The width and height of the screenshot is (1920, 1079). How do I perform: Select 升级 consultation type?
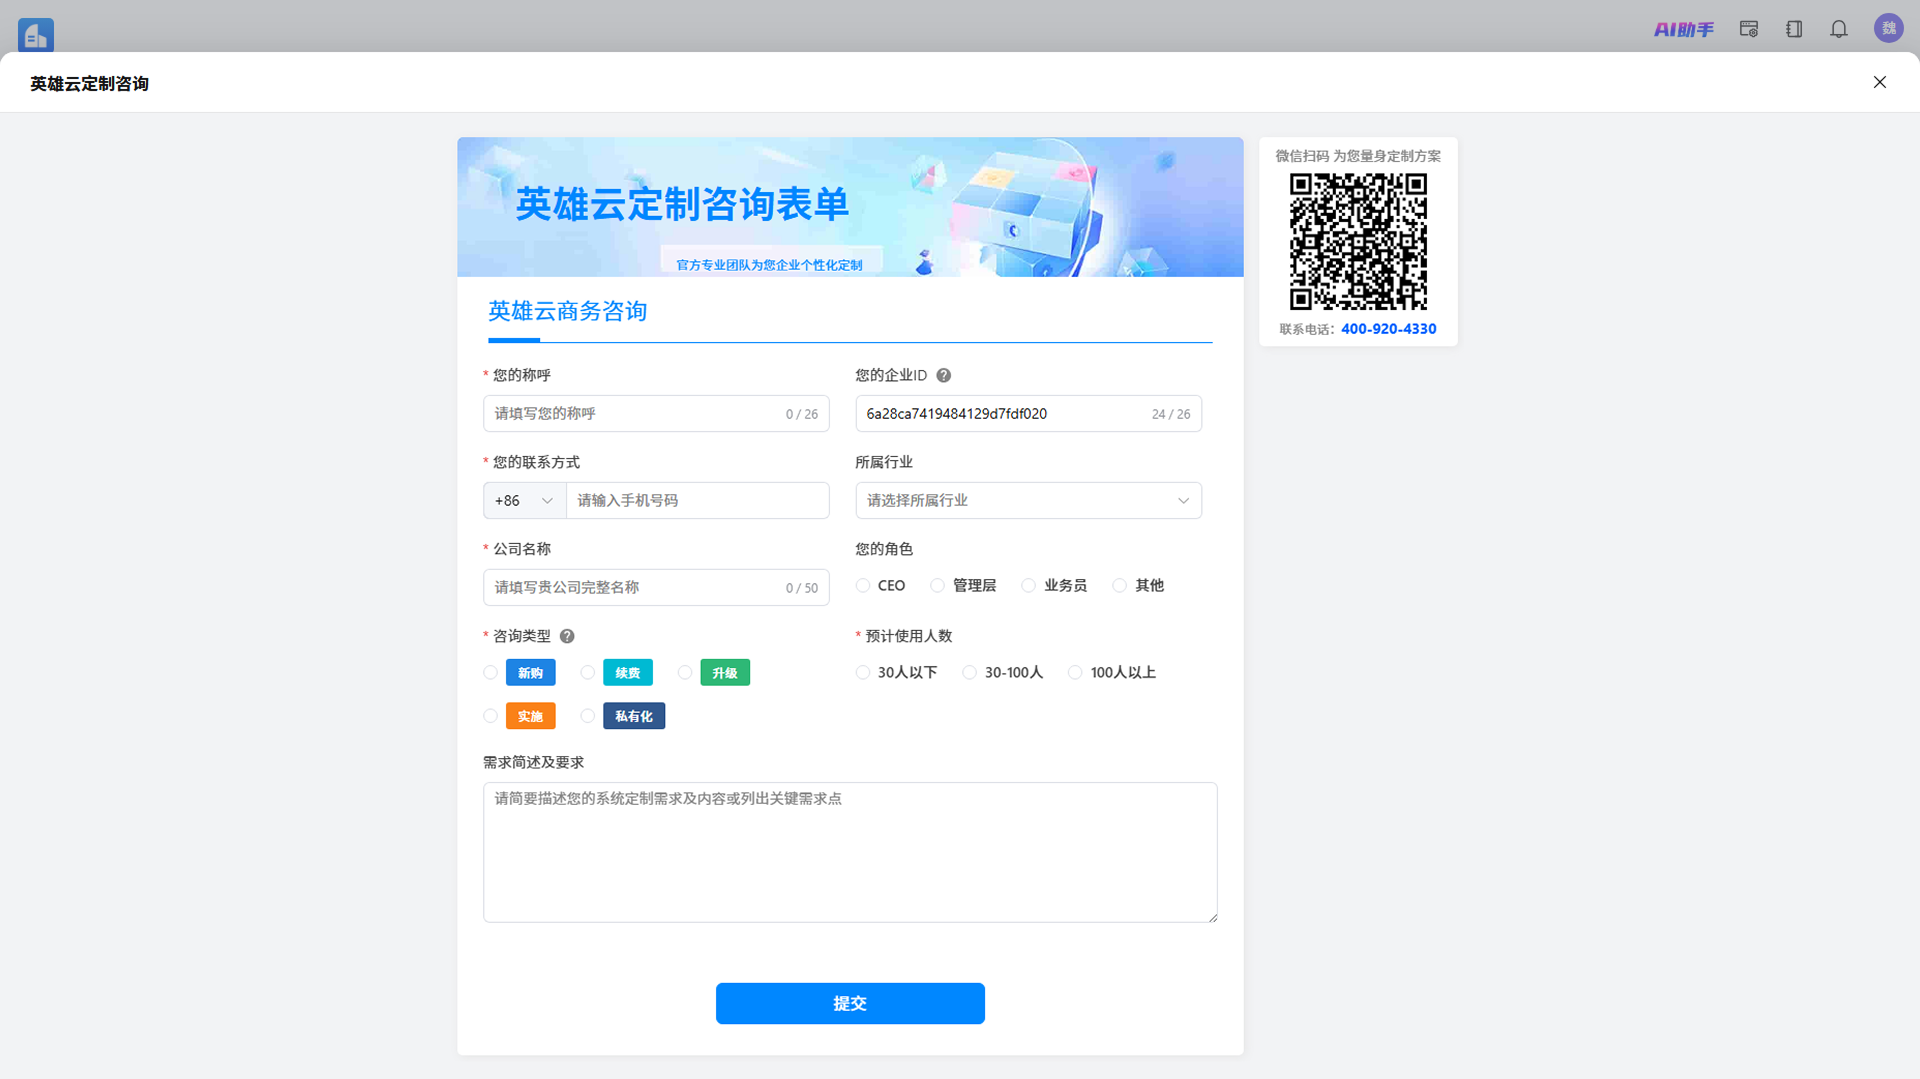[x=685, y=672]
